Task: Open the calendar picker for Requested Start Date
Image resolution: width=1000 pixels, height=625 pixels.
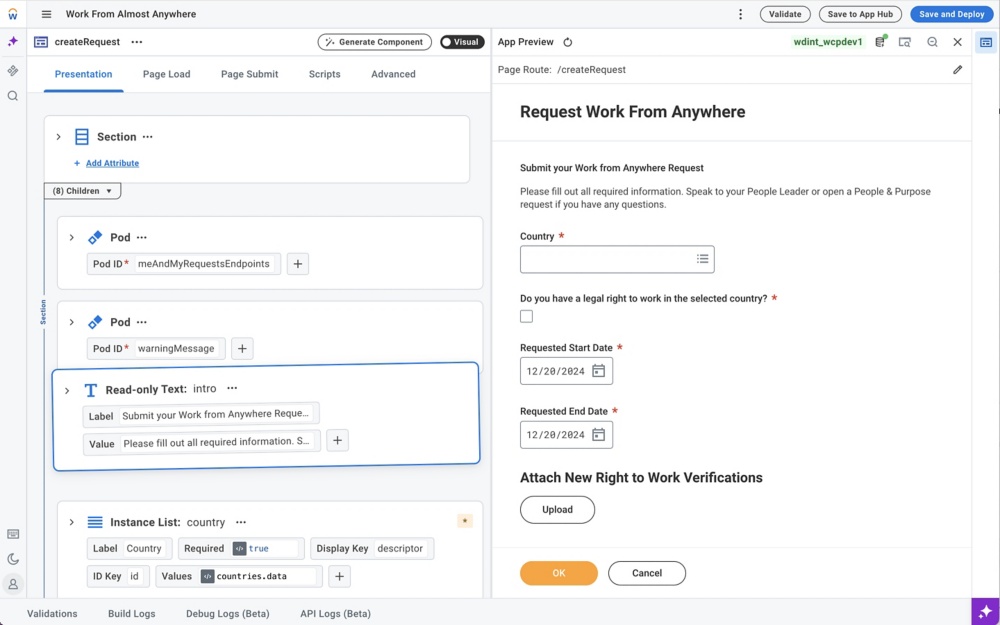Action: 598,371
